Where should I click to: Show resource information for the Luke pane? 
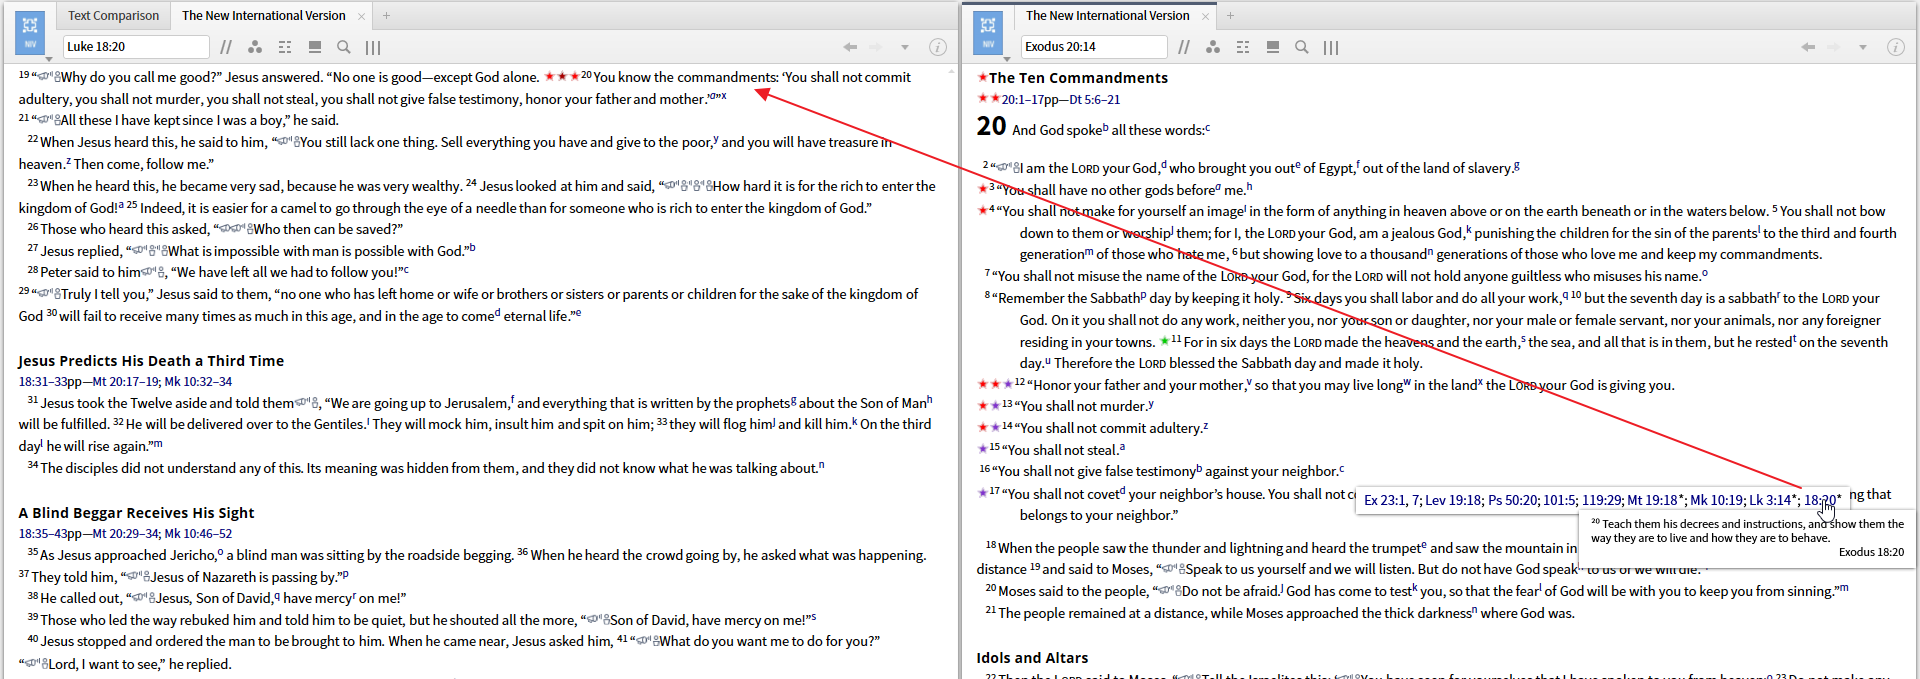(x=938, y=47)
